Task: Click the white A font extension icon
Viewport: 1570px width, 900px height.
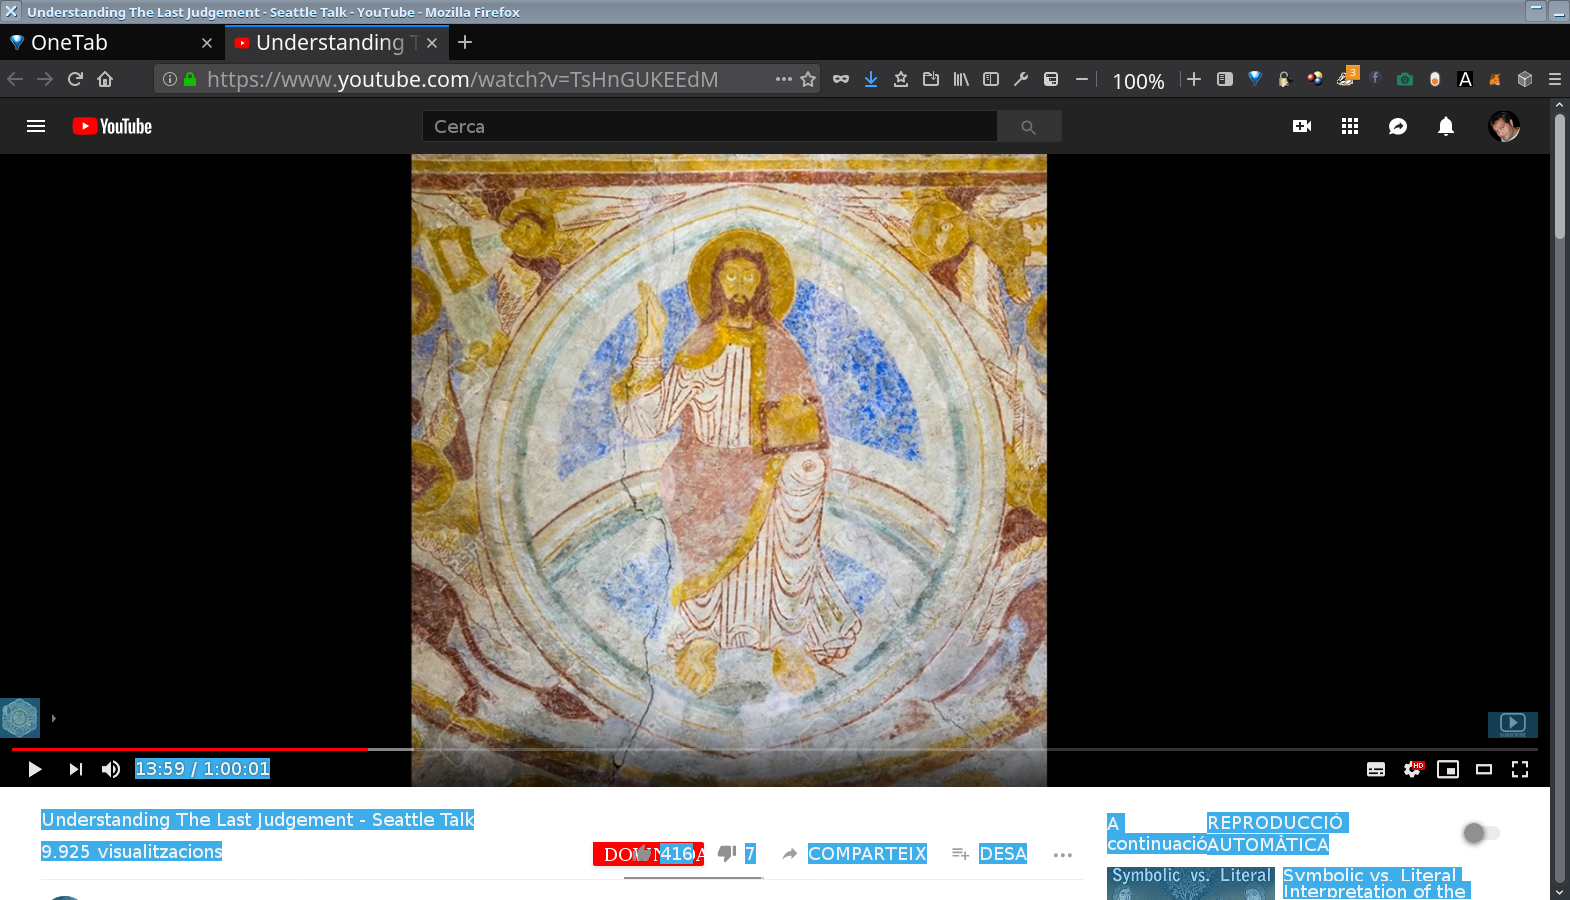Action: [x=1465, y=79]
